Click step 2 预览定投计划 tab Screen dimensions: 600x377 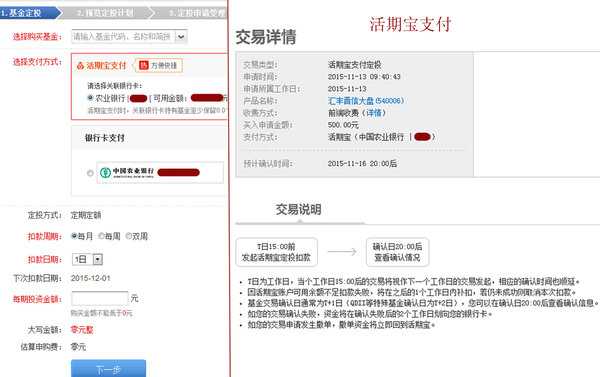[x=105, y=13]
